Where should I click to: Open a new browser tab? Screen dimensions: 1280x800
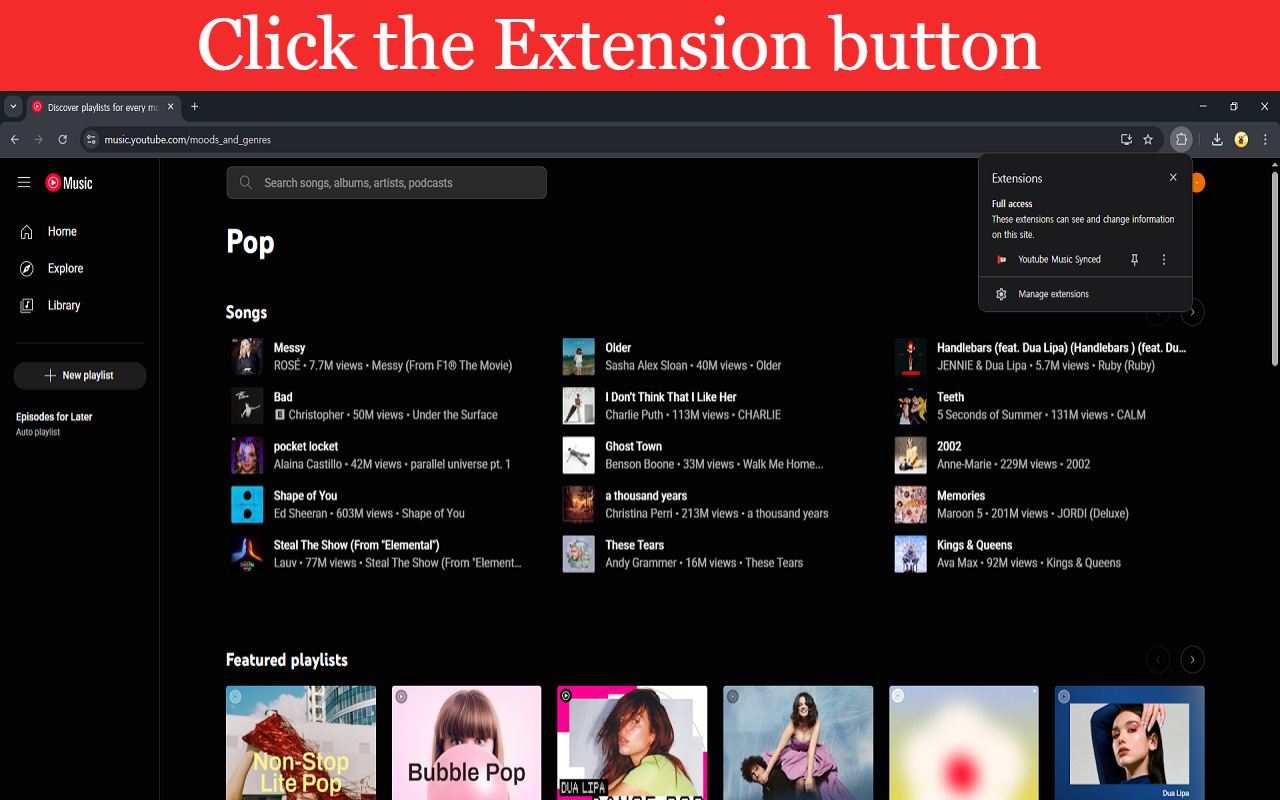(195, 107)
